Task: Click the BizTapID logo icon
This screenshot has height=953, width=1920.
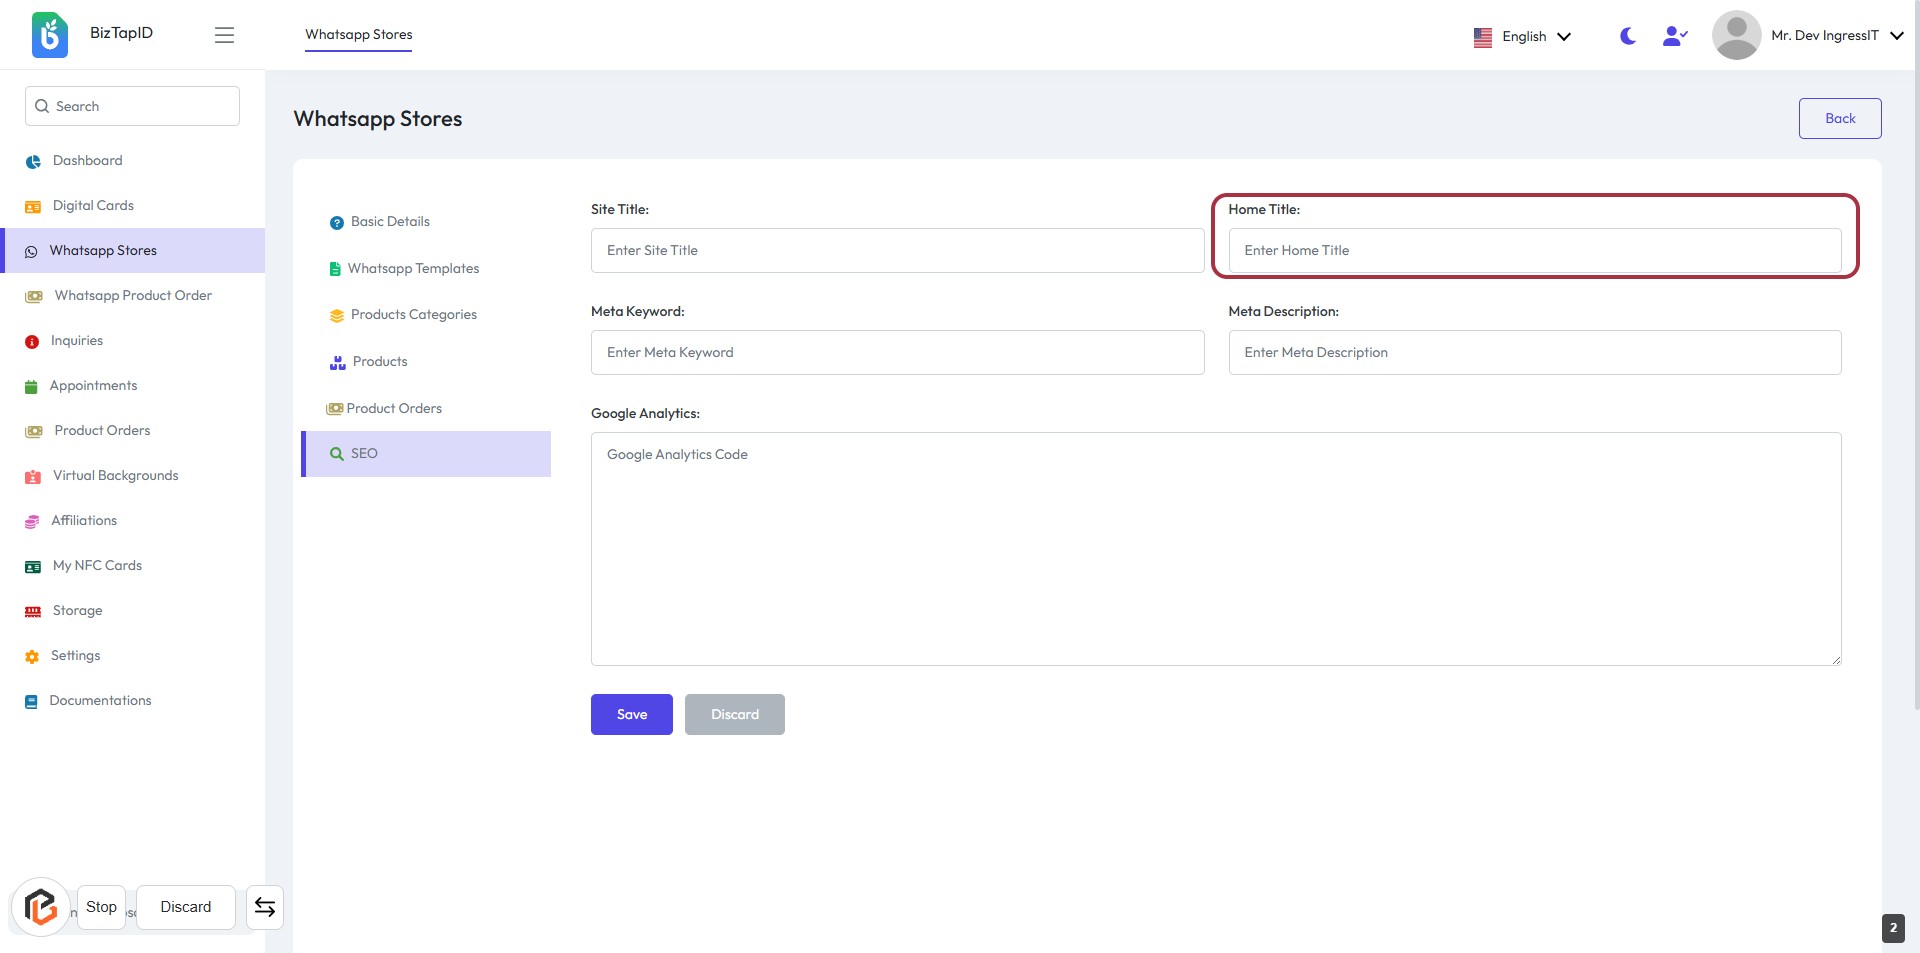Action: [50, 35]
